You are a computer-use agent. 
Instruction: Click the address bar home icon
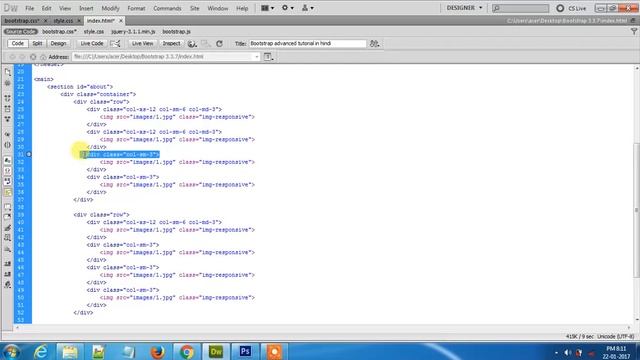coord(43,57)
